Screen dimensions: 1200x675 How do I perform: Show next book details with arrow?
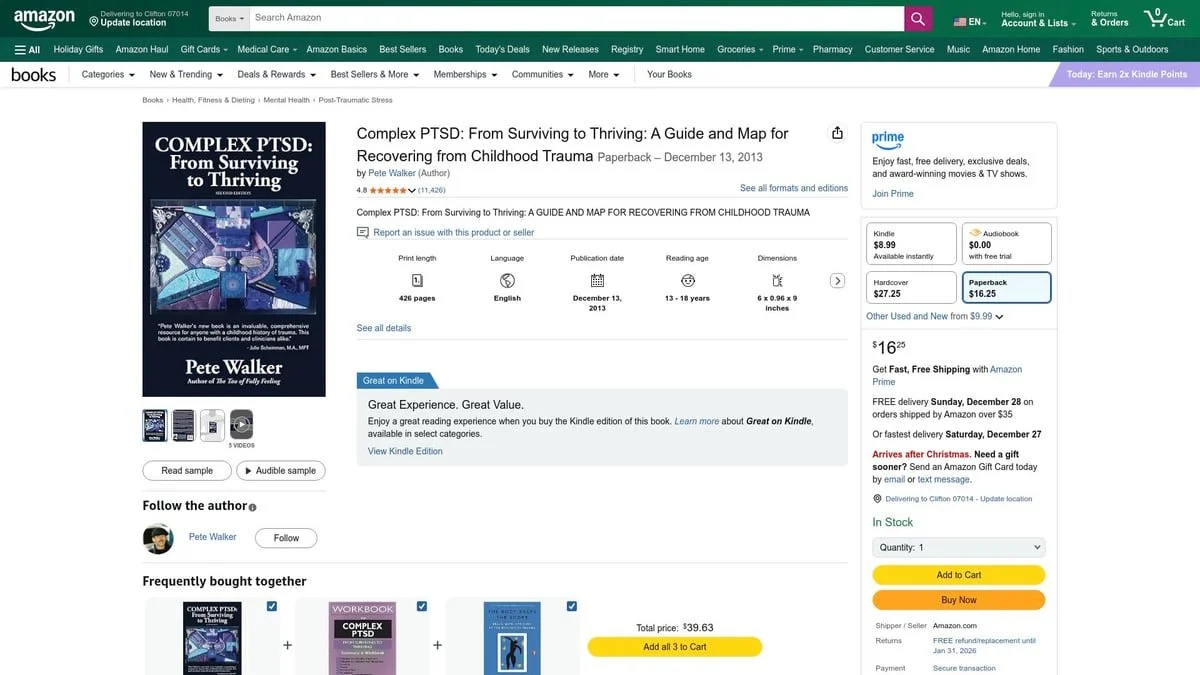tap(838, 281)
